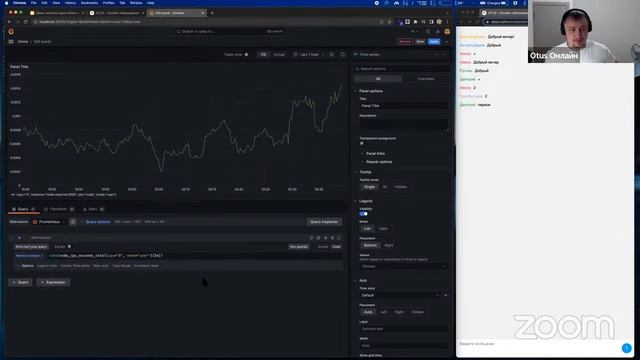
Task: Open the hamburger navigation menu
Action: pos(11,42)
